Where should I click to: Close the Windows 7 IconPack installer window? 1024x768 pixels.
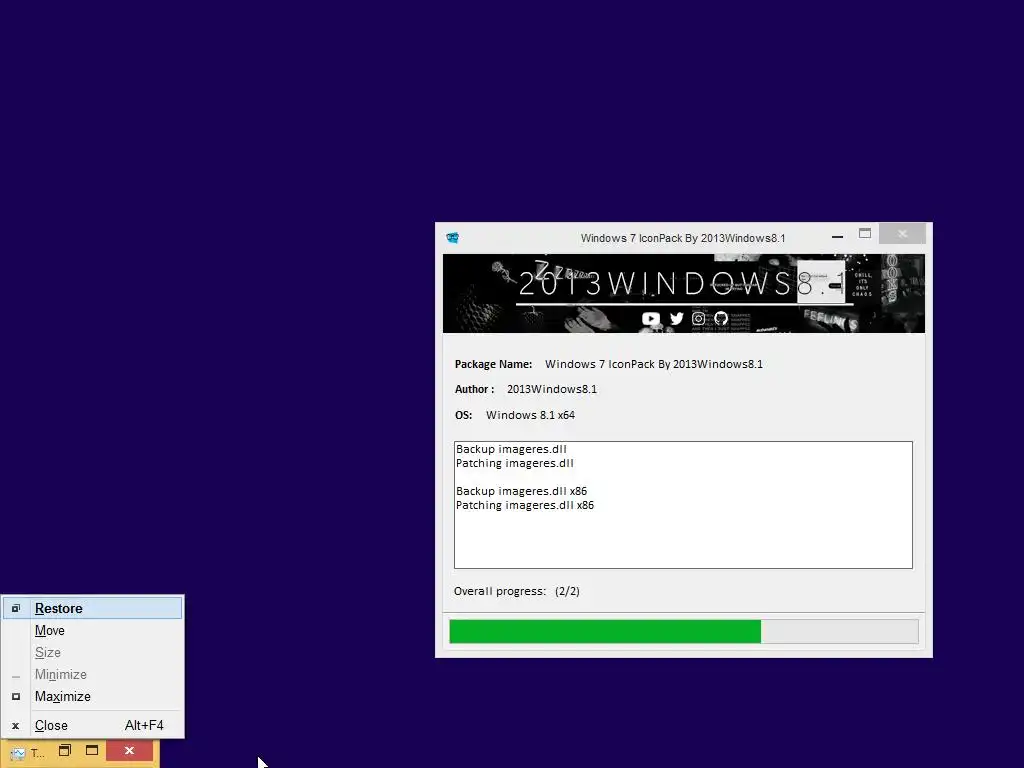(x=902, y=234)
